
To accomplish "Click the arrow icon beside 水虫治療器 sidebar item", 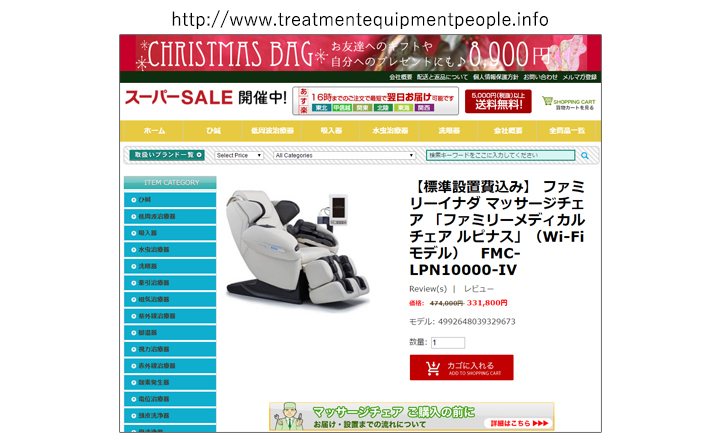I will (x=134, y=250).
